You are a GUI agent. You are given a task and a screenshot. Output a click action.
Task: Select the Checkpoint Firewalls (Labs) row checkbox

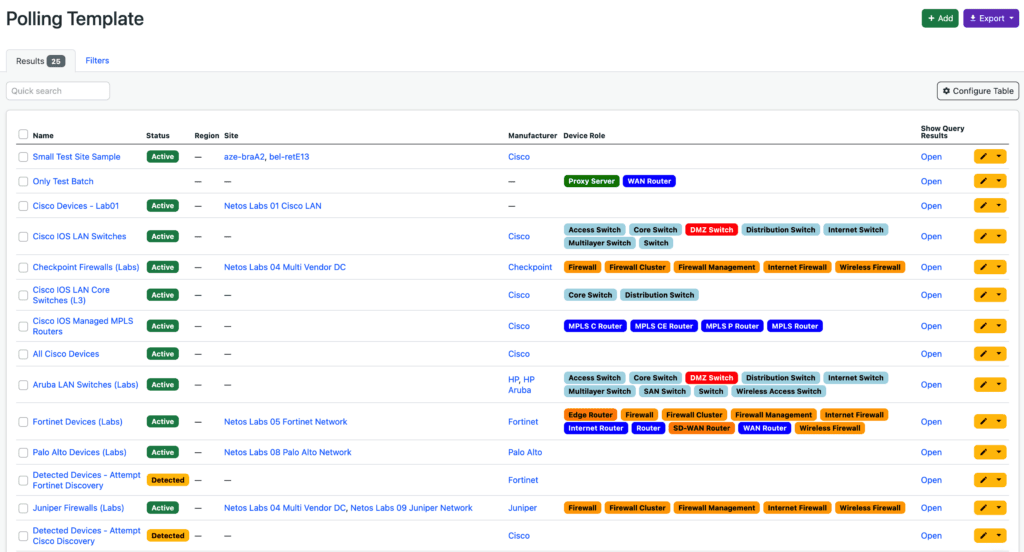tap(23, 268)
